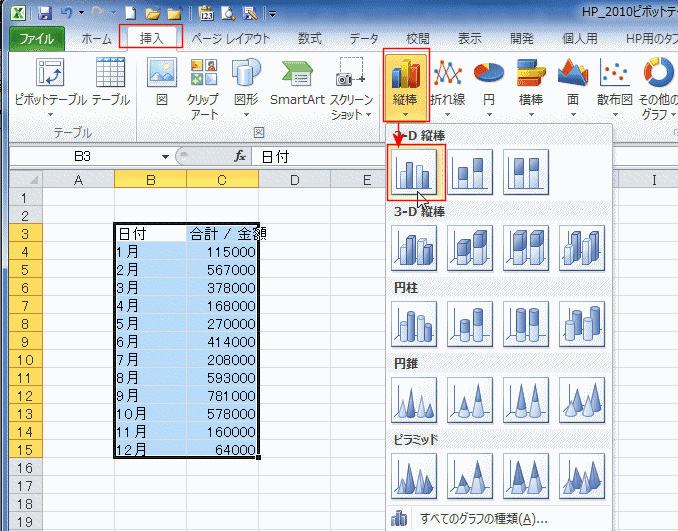This screenshot has width=678, height=531.
Task: Switch to the 数式 formulas tab
Action: [309, 38]
